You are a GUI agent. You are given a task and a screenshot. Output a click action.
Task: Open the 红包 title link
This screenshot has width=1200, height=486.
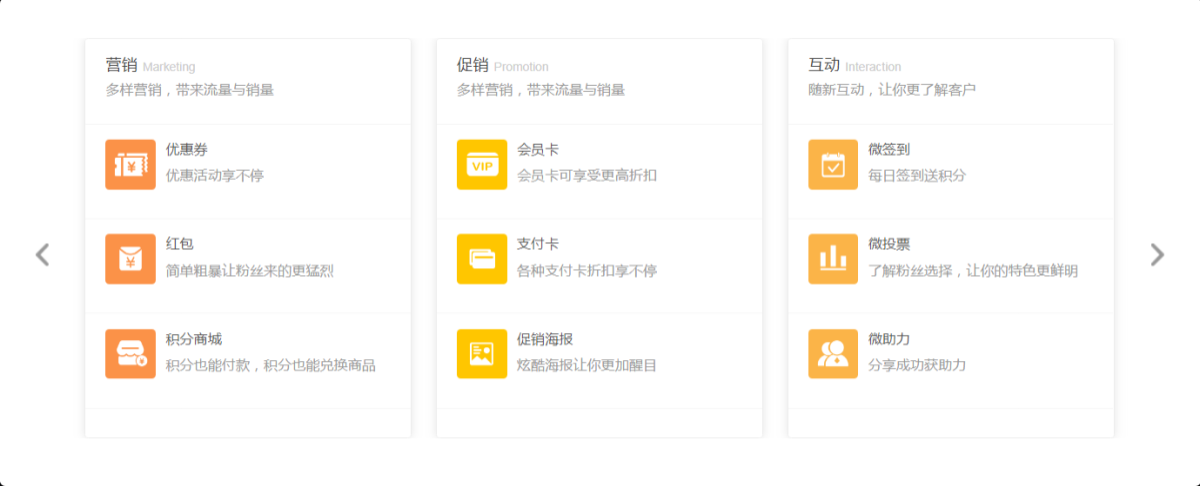(x=180, y=245)
